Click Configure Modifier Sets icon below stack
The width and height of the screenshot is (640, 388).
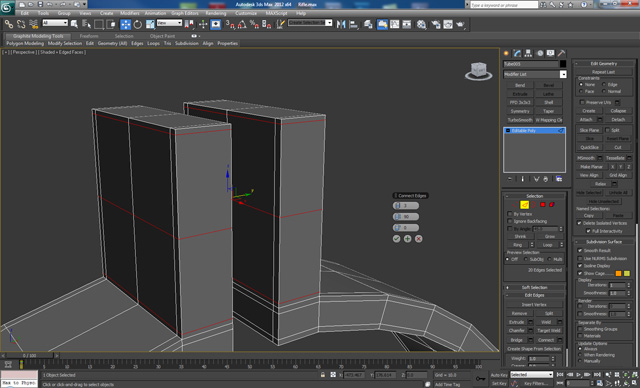coord(559,179)
